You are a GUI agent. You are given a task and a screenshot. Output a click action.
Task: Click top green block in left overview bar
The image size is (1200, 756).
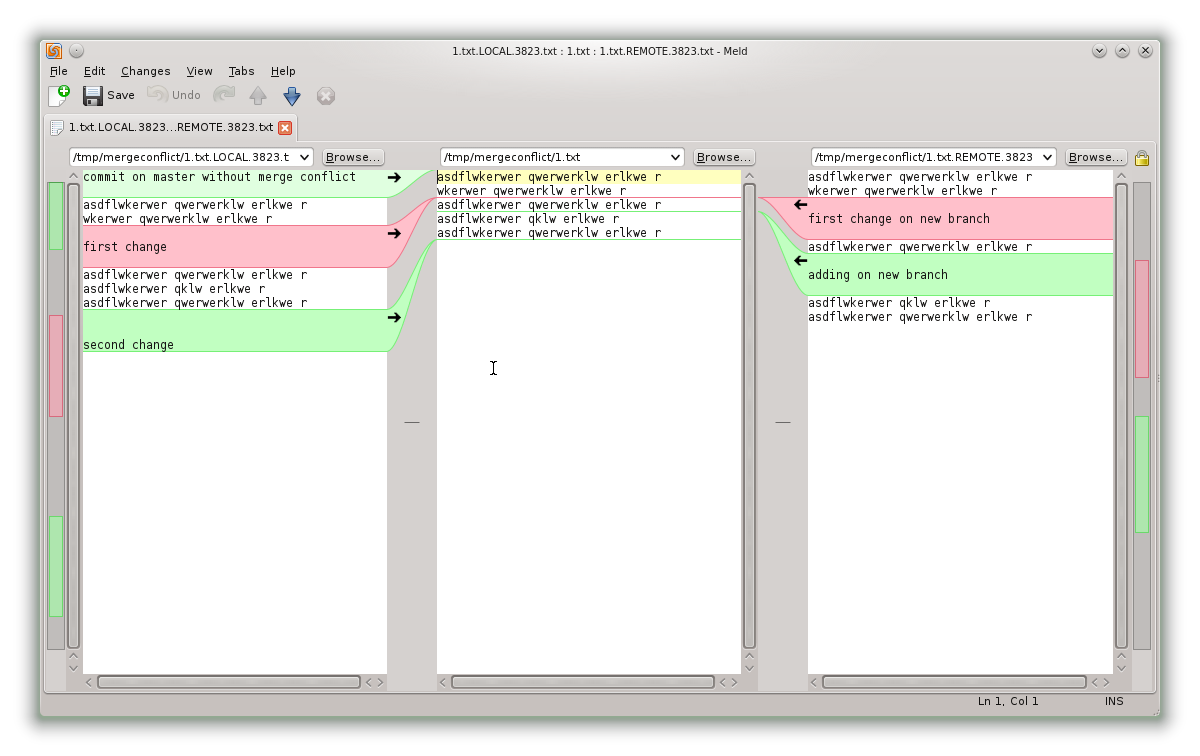(56, 215)
